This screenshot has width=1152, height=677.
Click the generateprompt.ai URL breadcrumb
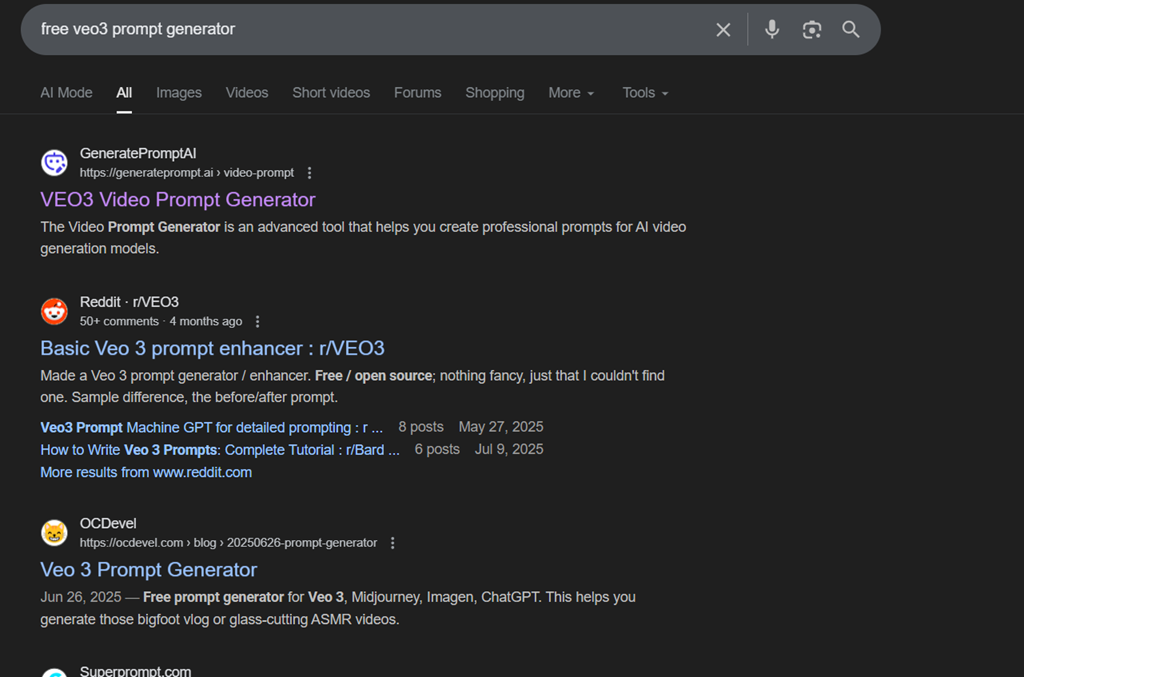point(187,173)
